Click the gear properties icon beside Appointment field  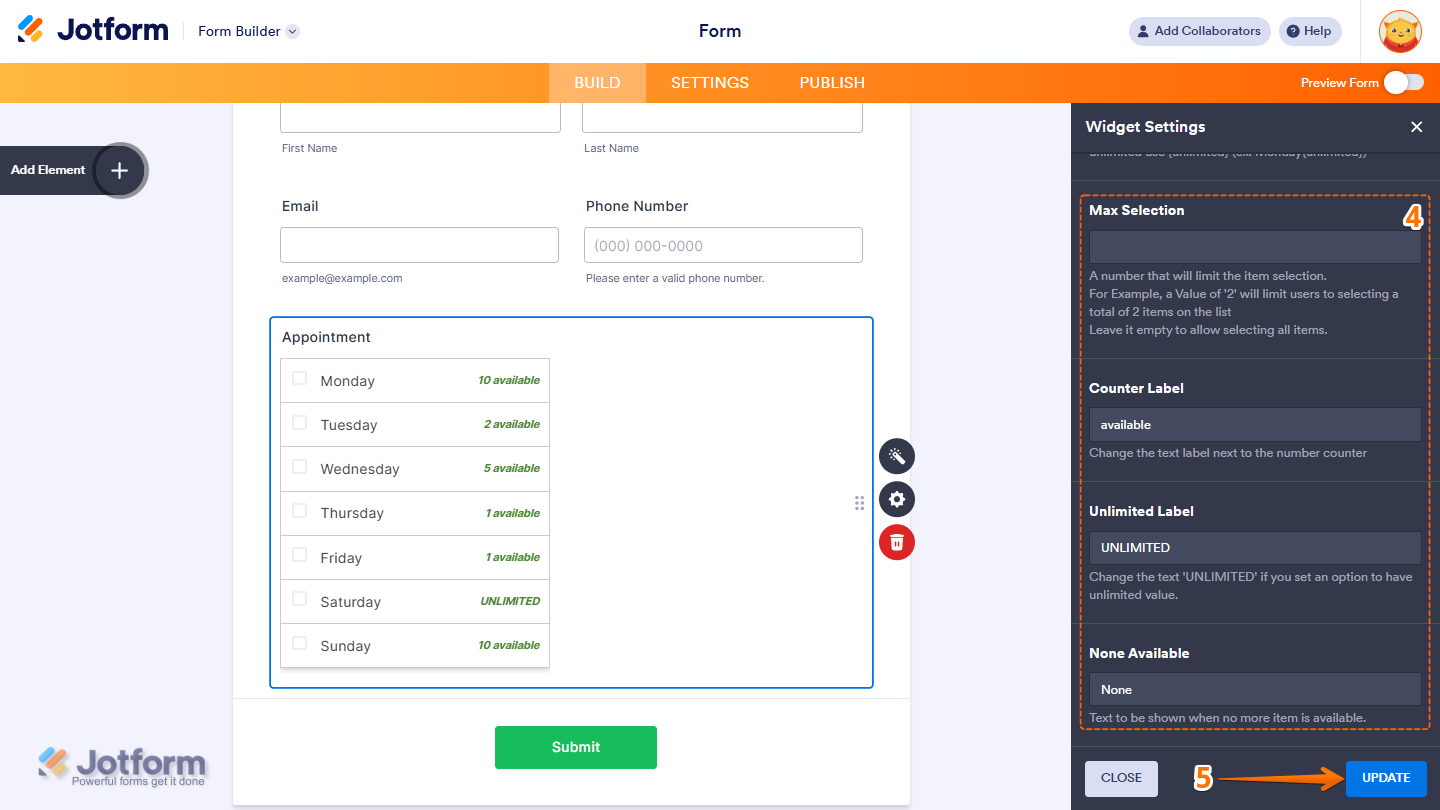[x=896, y=499]
